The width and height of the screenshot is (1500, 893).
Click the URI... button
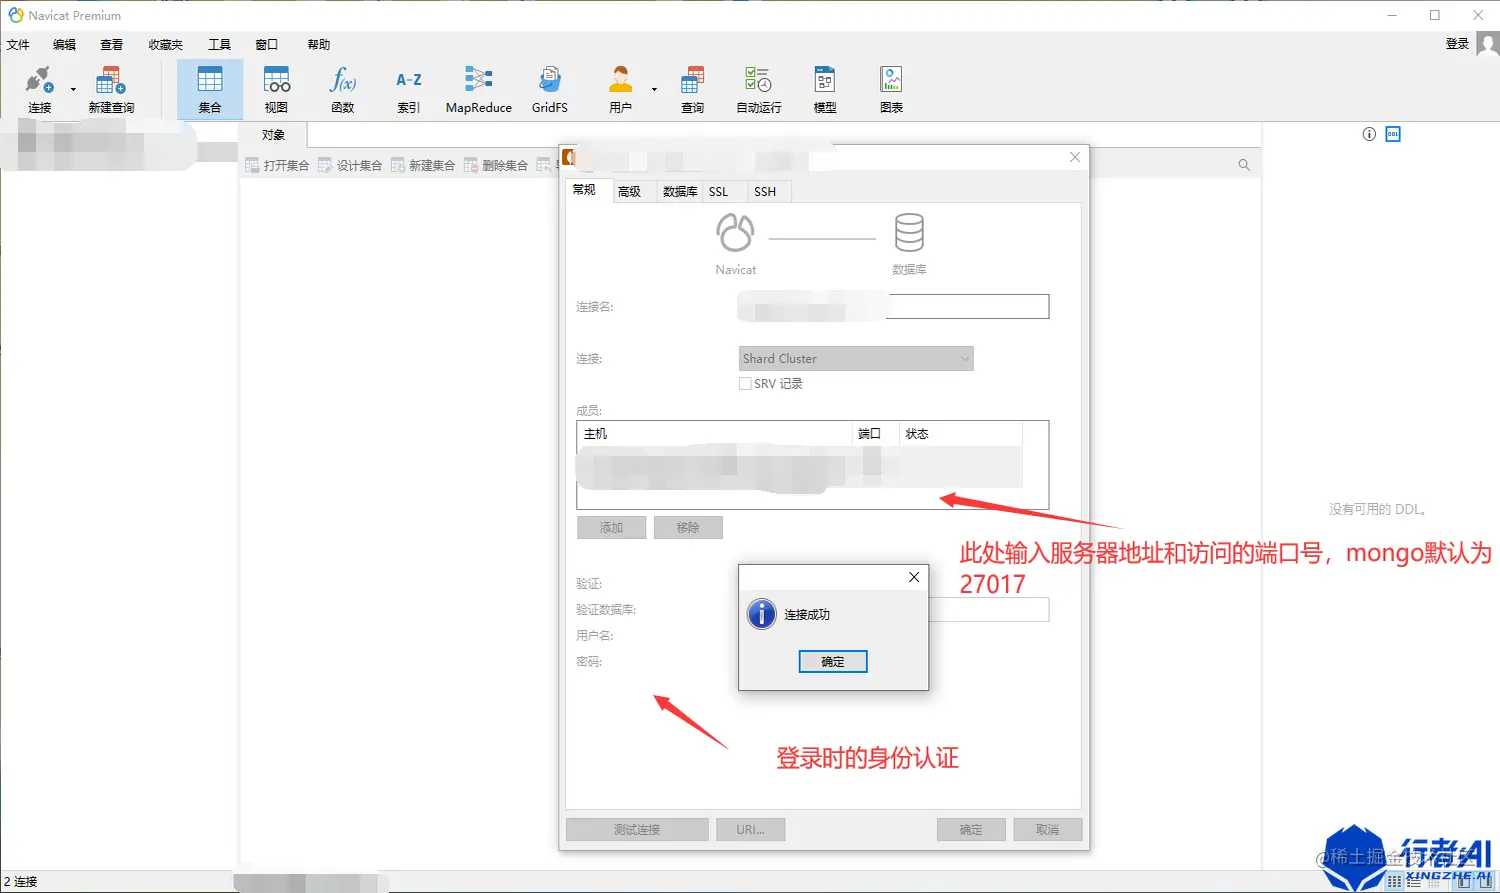click(751, 829)
